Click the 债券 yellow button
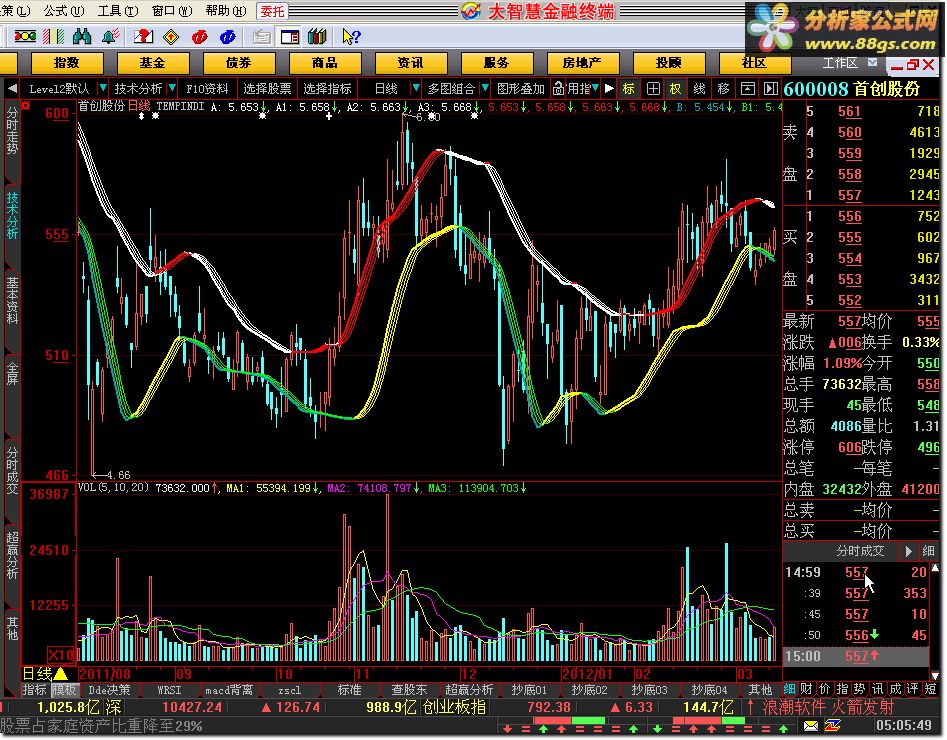The width and height of the screenshot is (947, 740). coord(239,63)
